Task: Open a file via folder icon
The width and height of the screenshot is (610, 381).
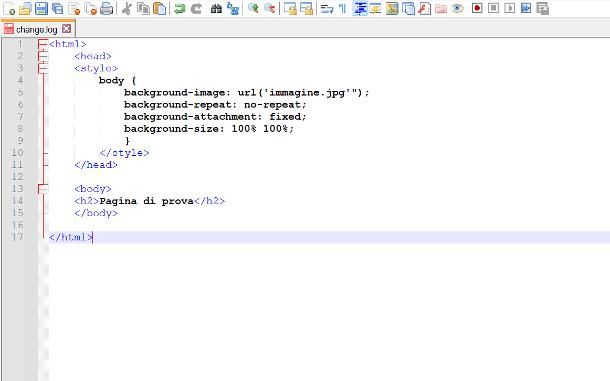Action: click(25, 9)
